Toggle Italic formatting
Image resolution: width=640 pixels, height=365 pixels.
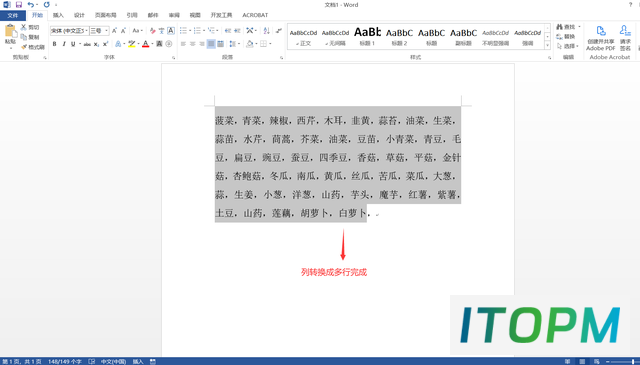(64, 44)
